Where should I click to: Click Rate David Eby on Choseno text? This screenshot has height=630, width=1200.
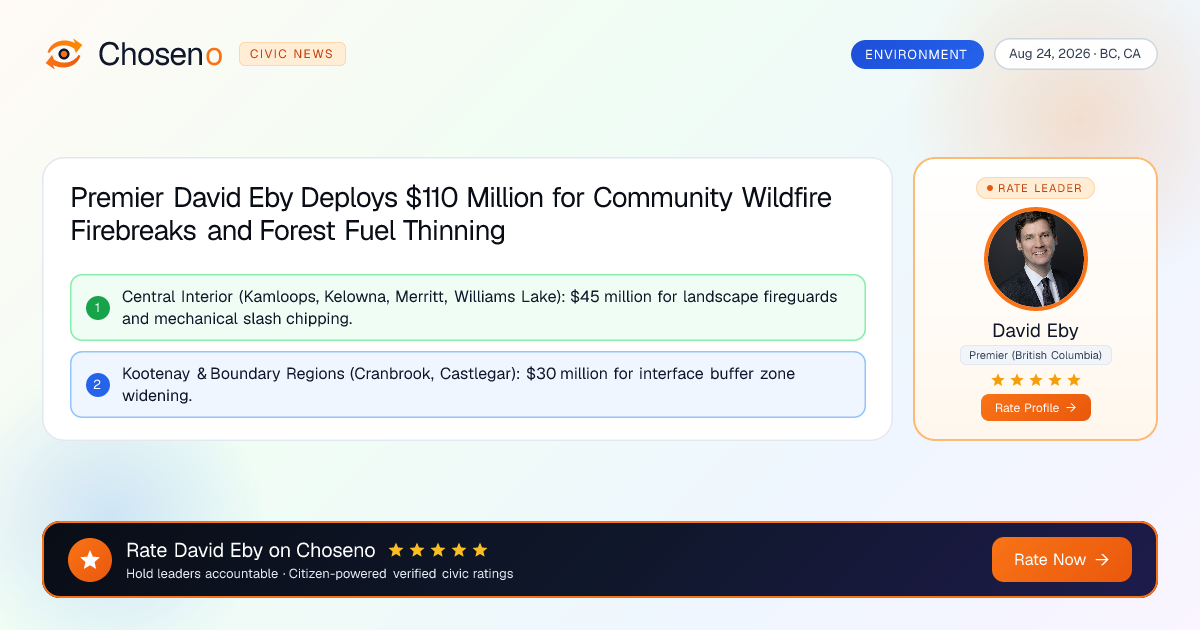tap(251, 550)
